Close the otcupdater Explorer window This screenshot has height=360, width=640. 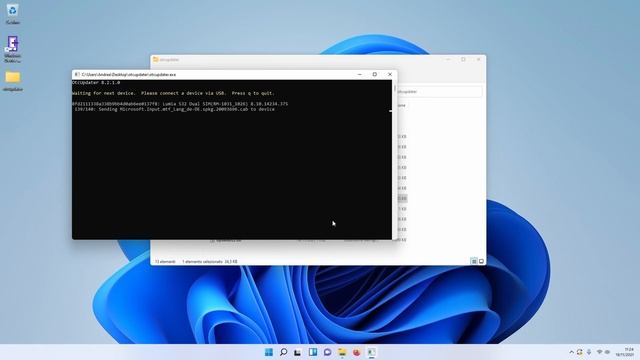click(478, 60)
